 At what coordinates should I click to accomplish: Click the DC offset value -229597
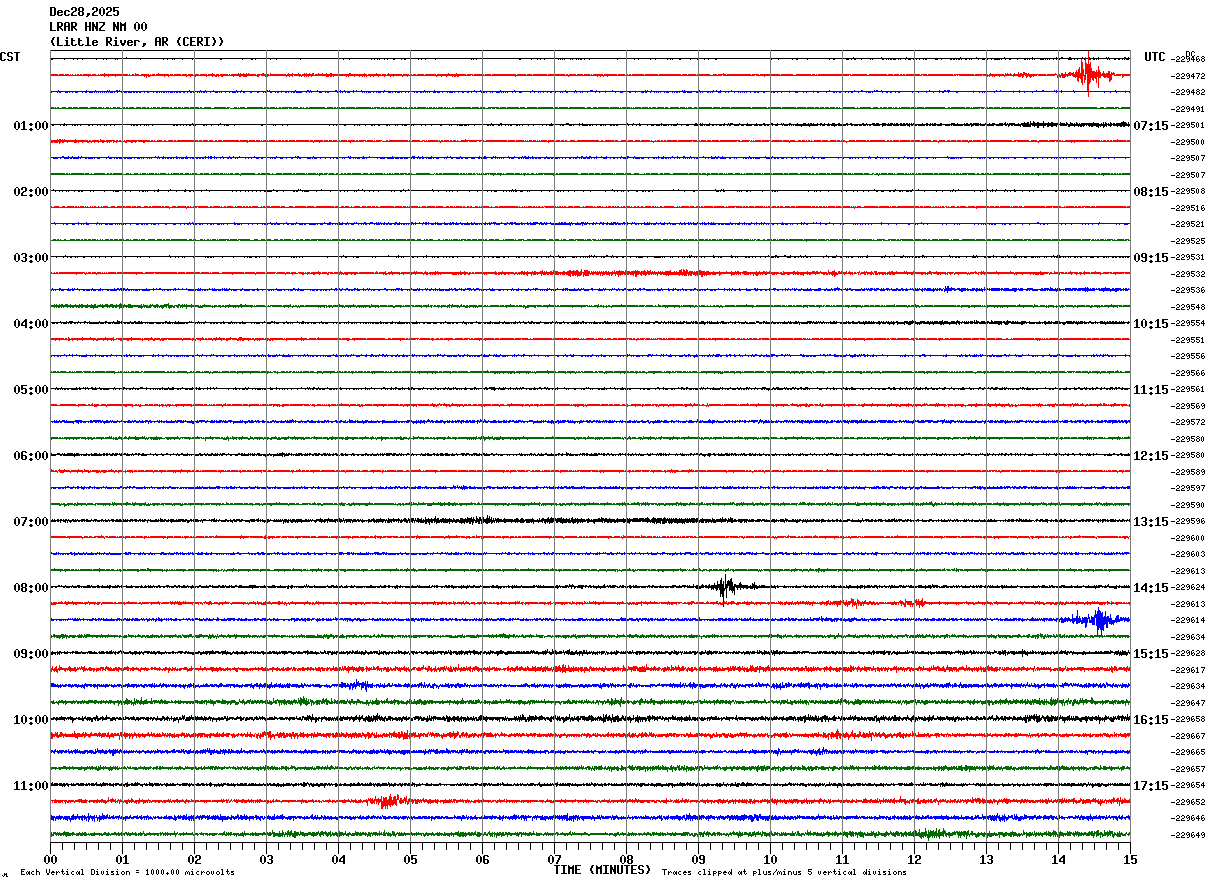click(1187, 488)
